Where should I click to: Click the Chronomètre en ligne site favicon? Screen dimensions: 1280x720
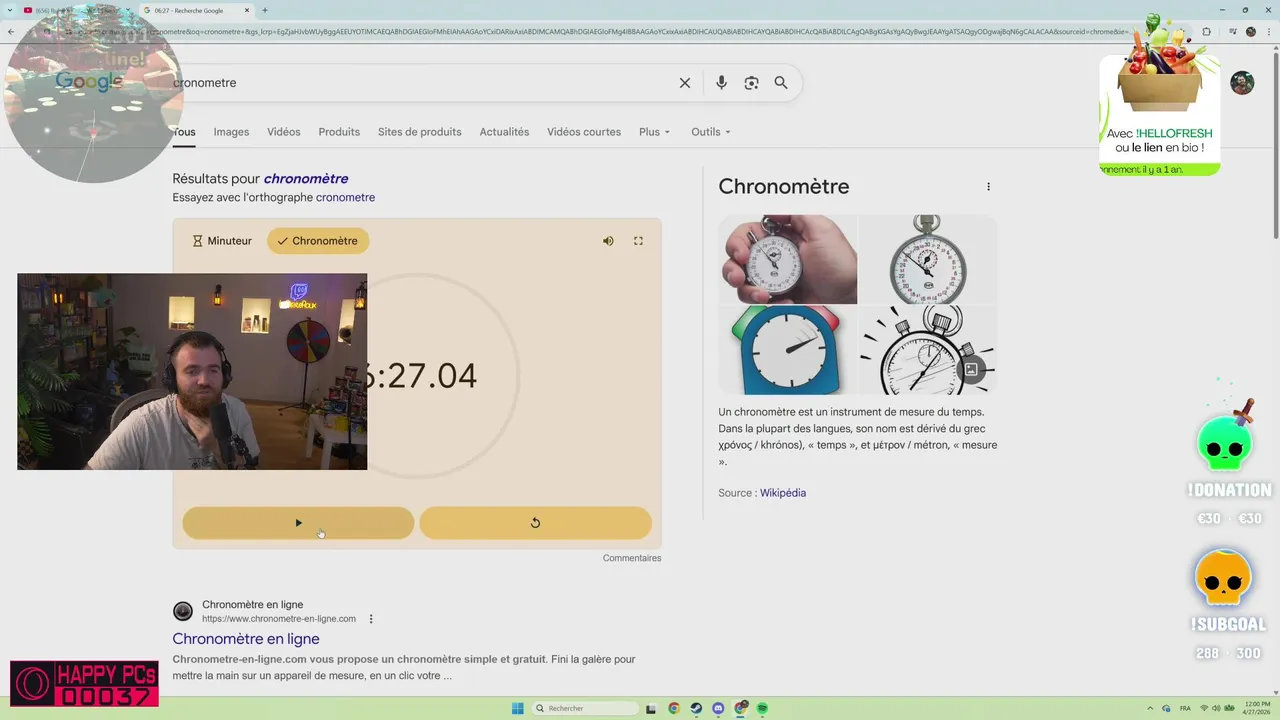click(183, 611)
